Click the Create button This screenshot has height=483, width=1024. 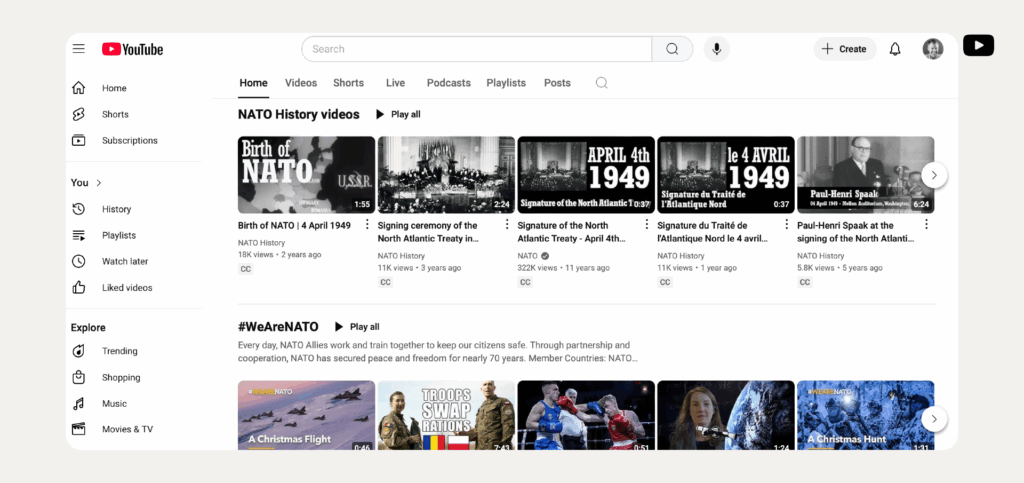(x=844, y=49)
